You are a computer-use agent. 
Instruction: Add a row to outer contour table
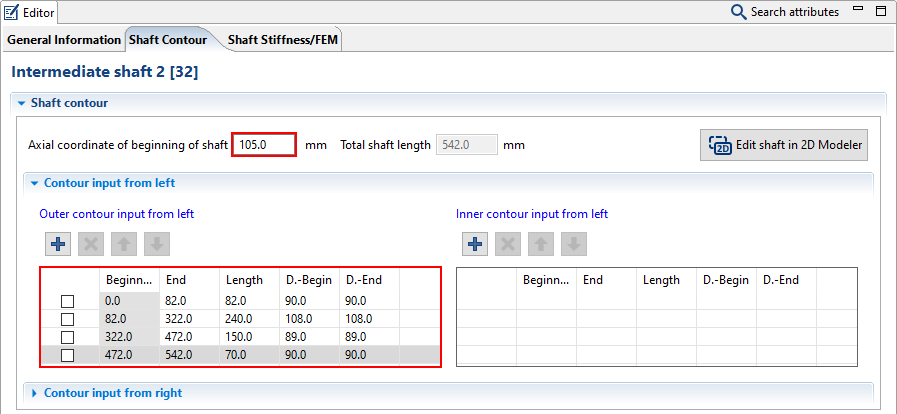58,244
